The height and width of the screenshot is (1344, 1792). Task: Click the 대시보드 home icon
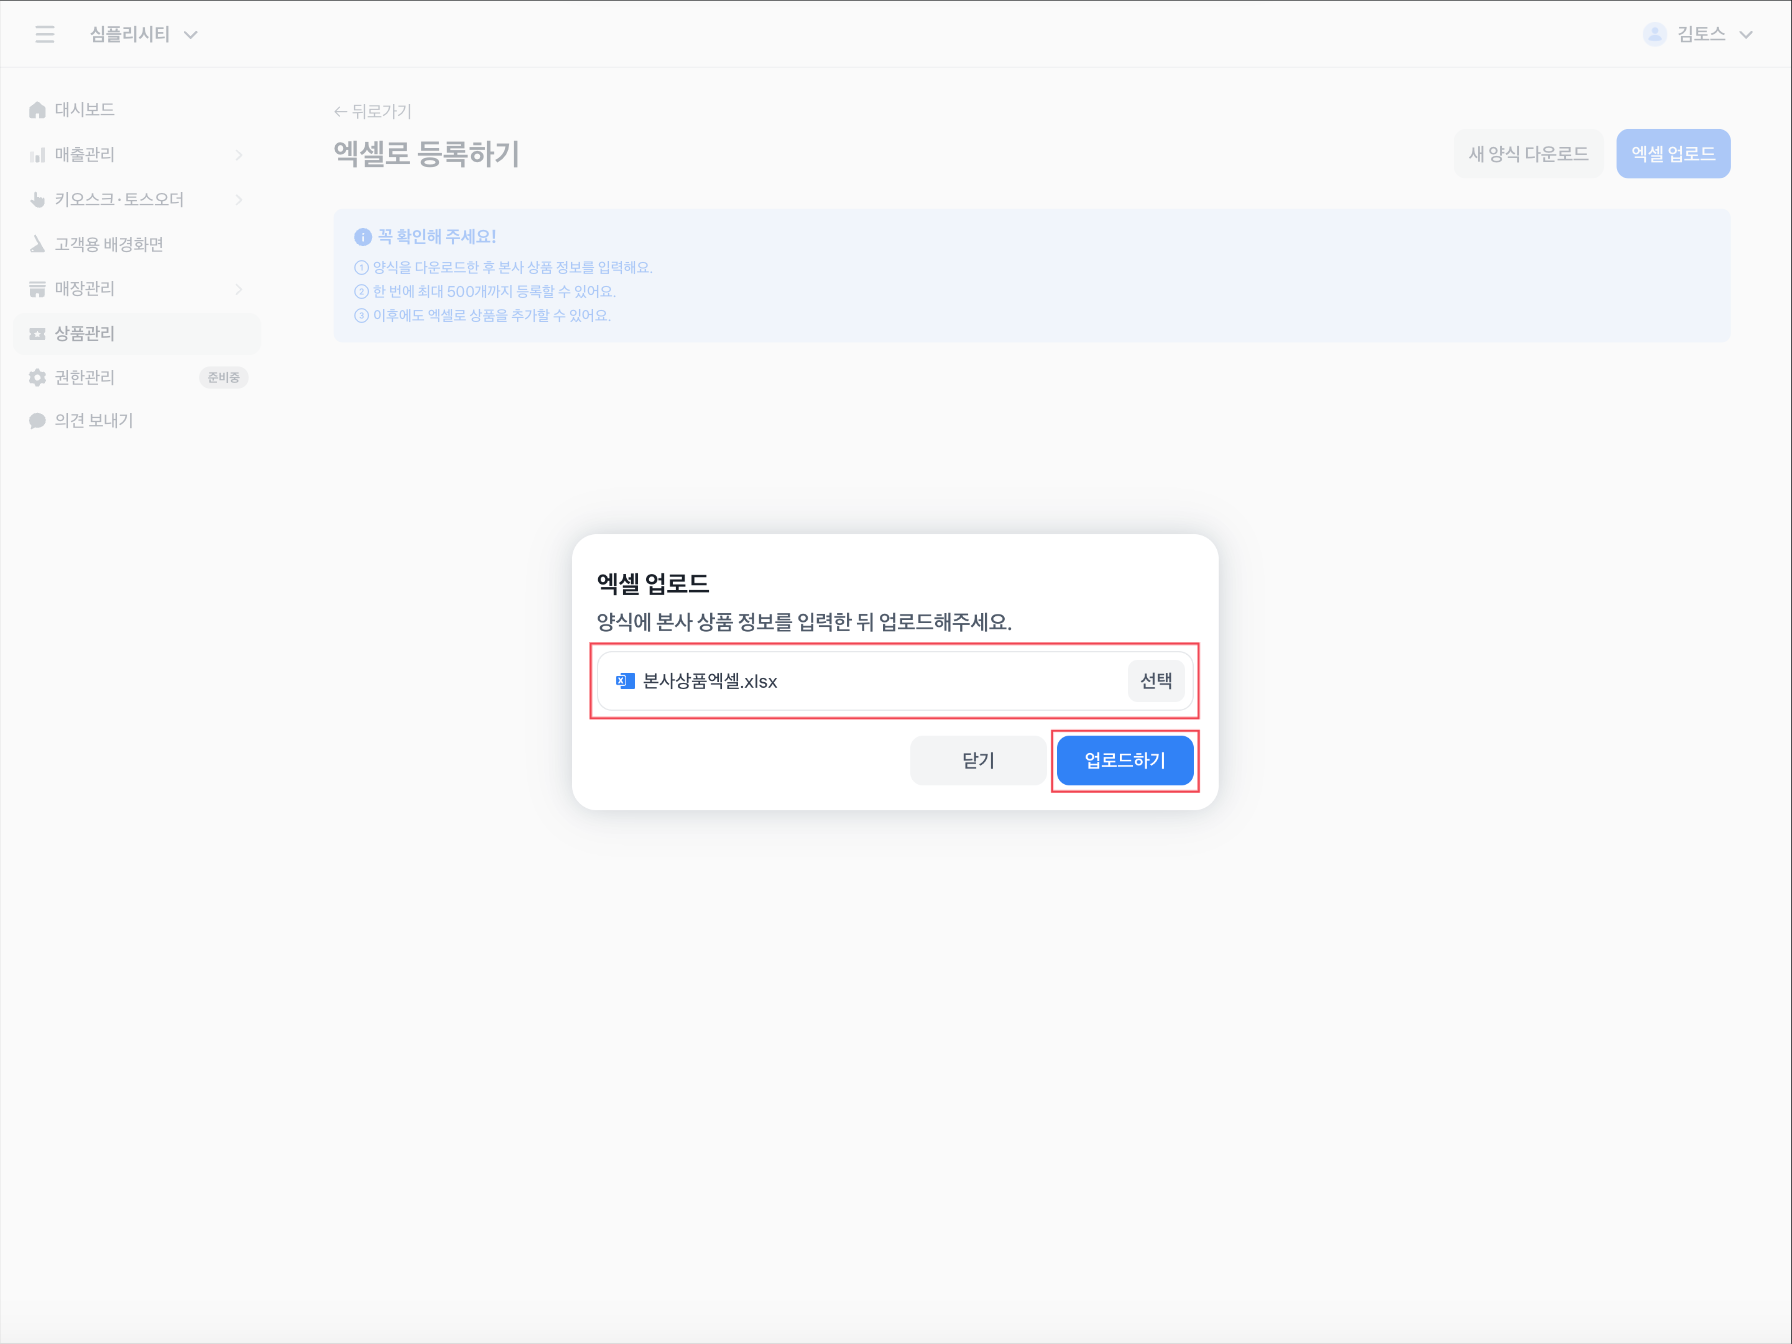[x=38, y=110]
